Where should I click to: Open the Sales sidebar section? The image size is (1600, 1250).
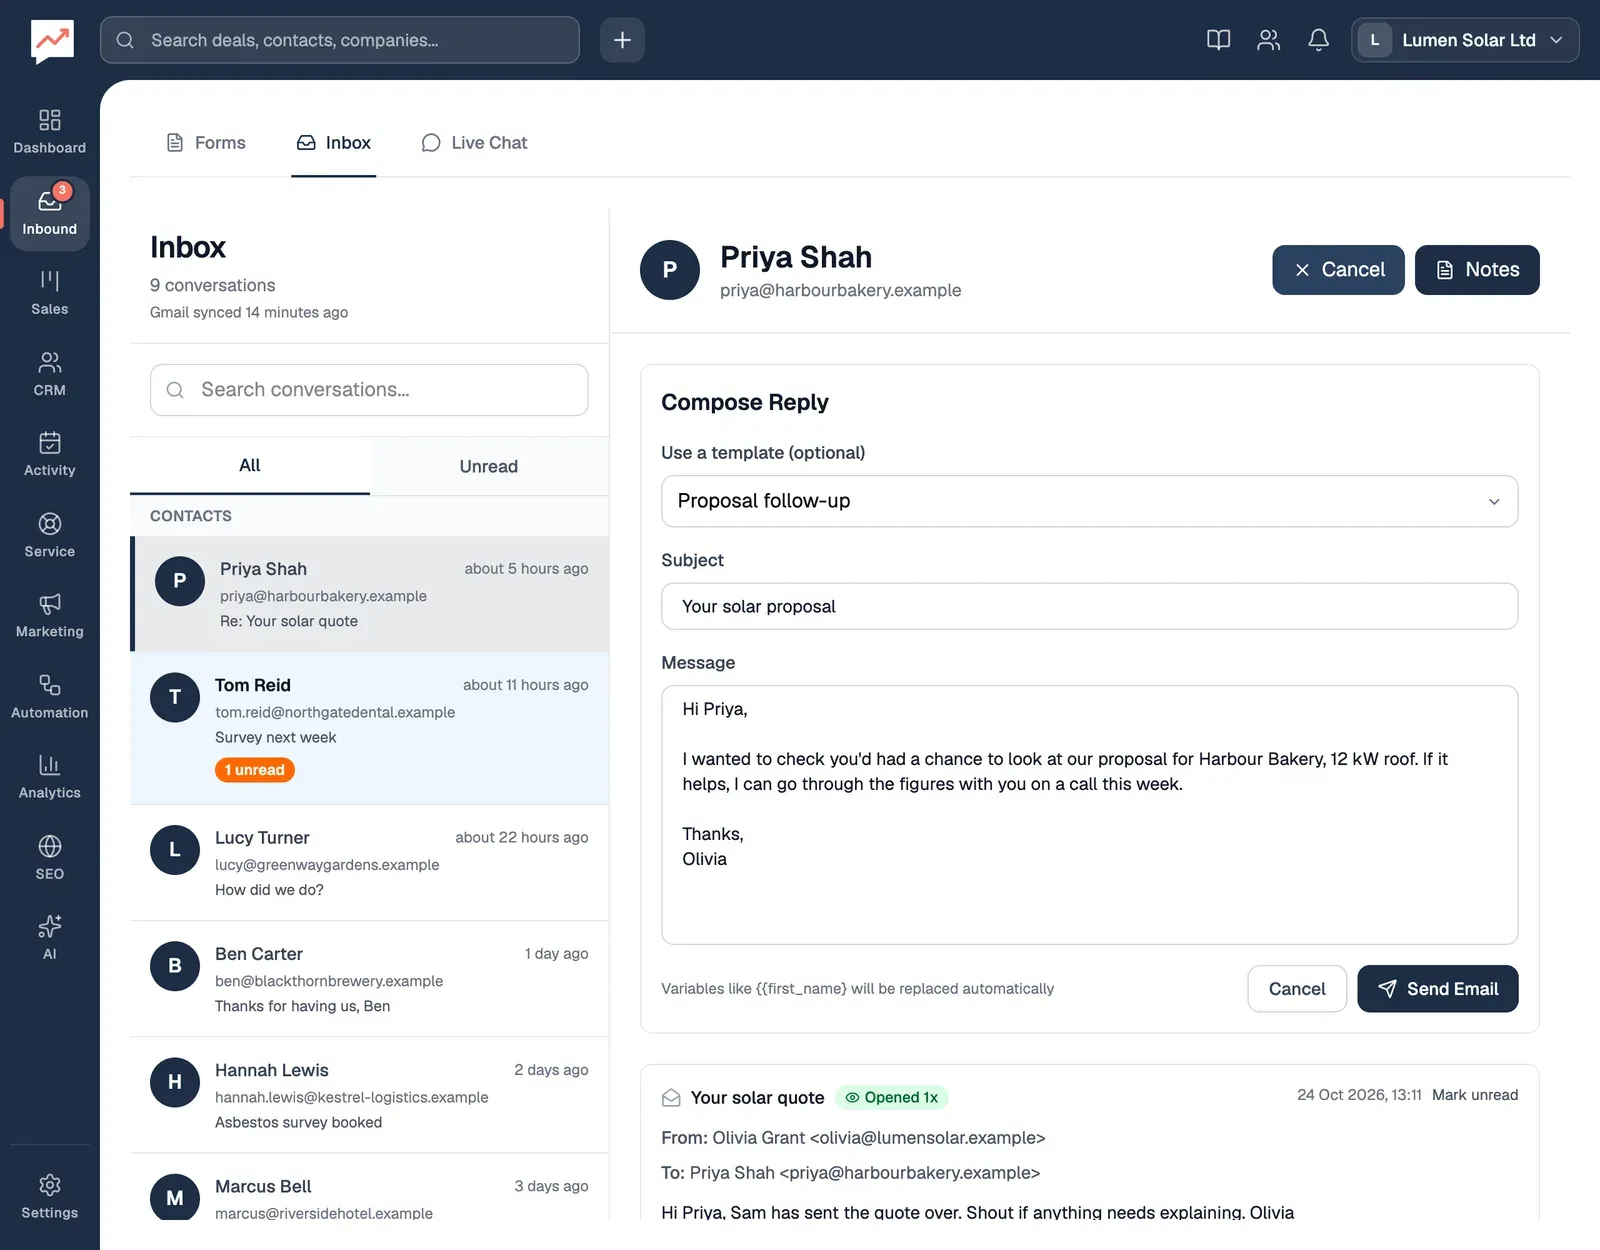click(49, 294)
